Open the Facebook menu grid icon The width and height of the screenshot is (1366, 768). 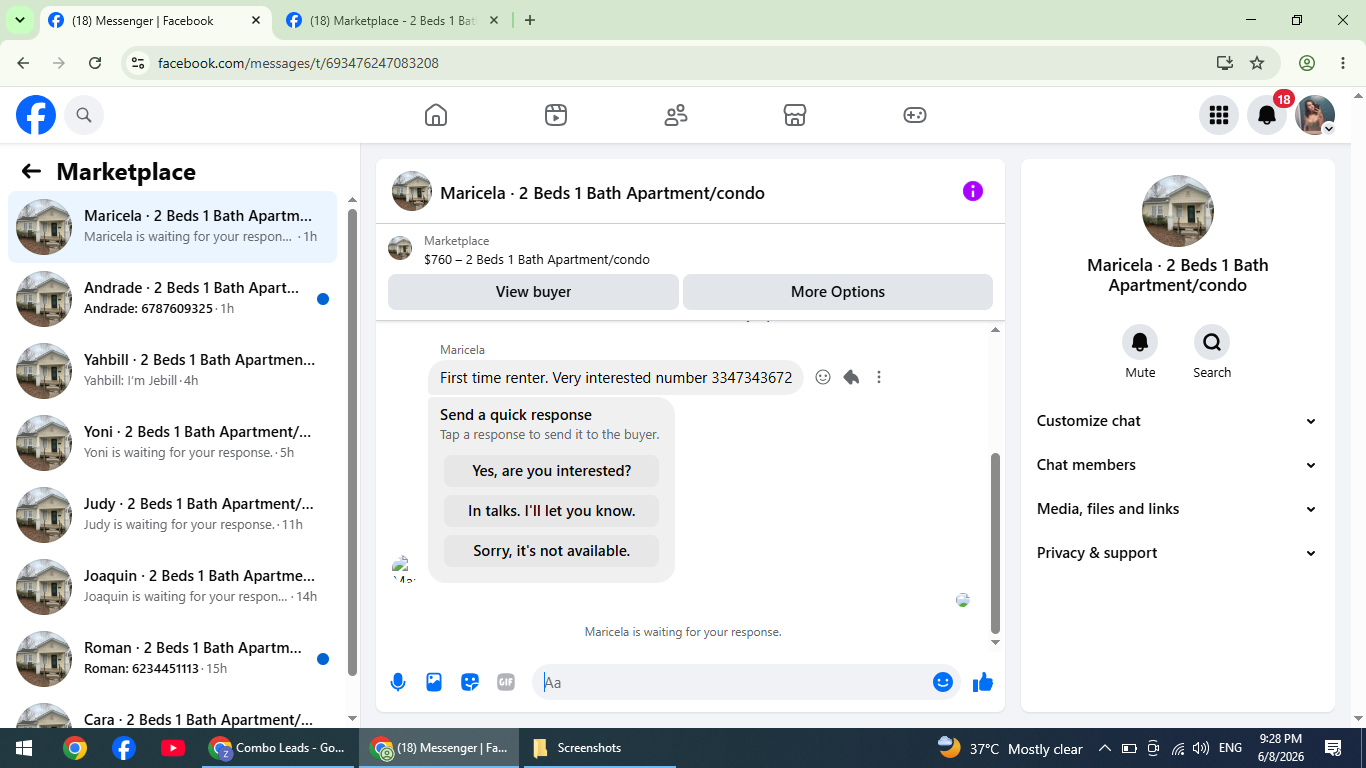(x=1219, y=115)
